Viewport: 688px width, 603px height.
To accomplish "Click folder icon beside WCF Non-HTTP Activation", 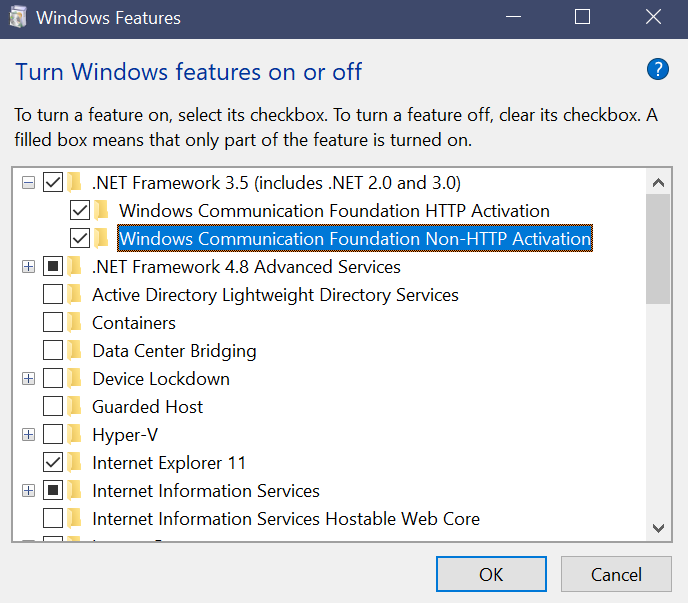I will 102,238.
